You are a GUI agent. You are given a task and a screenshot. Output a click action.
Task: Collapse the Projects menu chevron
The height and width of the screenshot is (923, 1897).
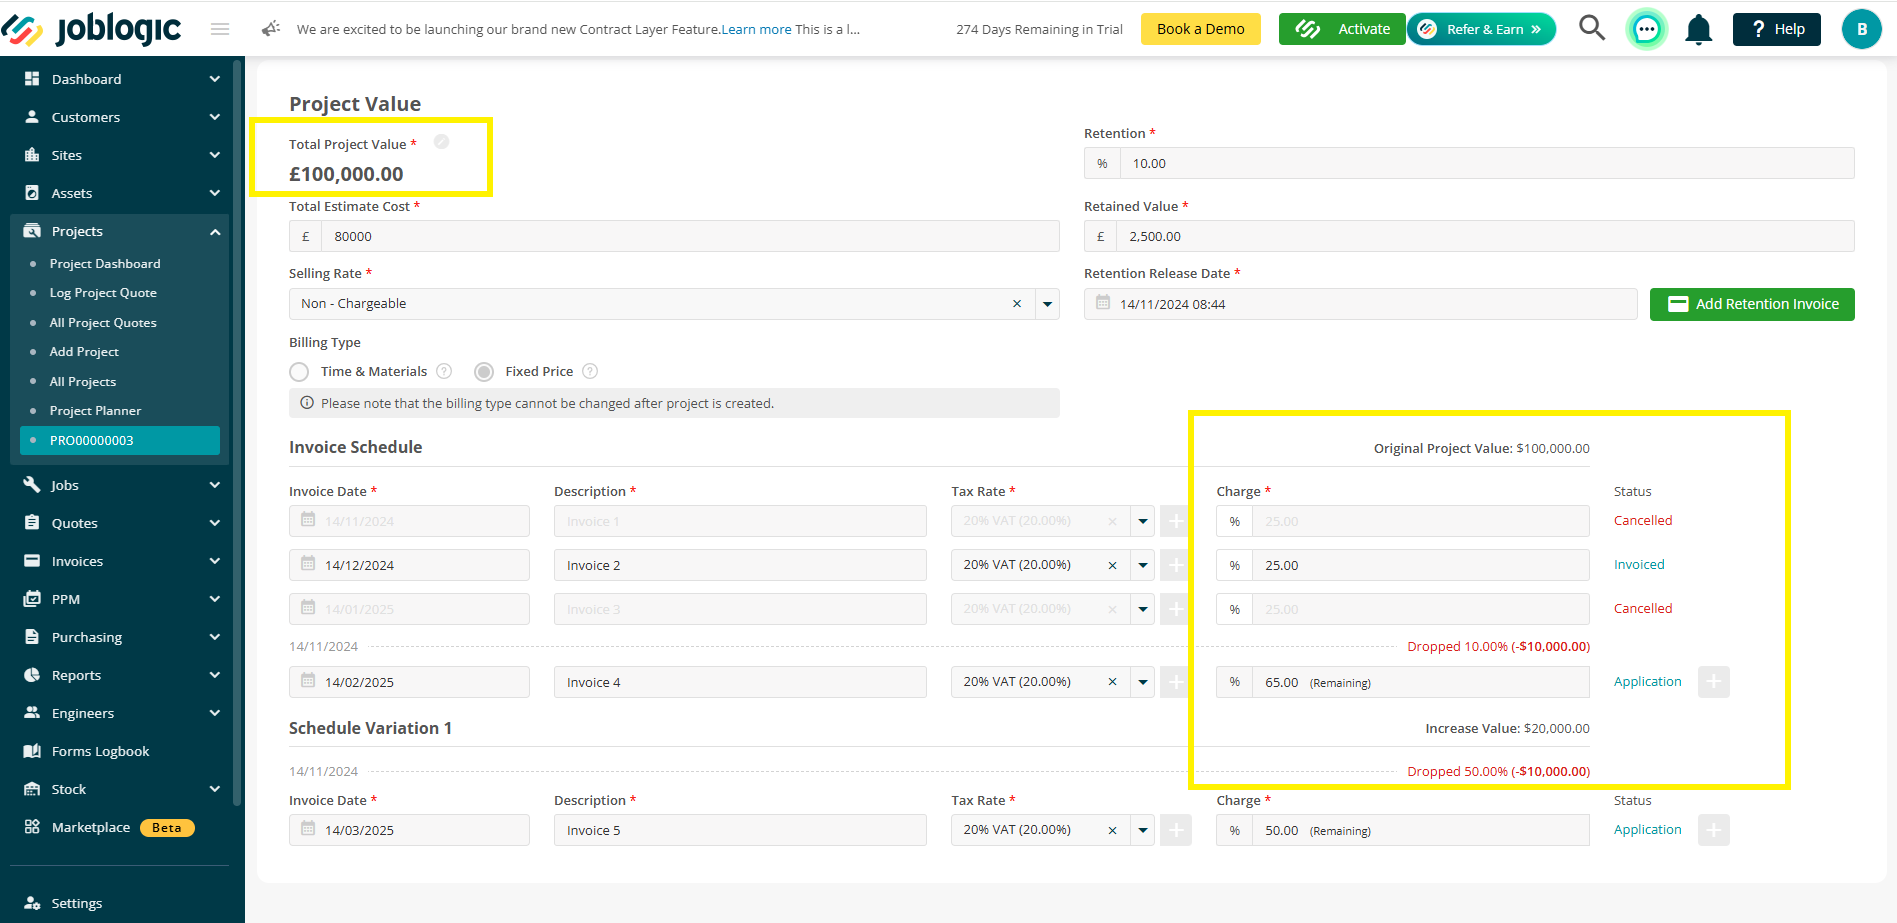(x=214, y=231)
